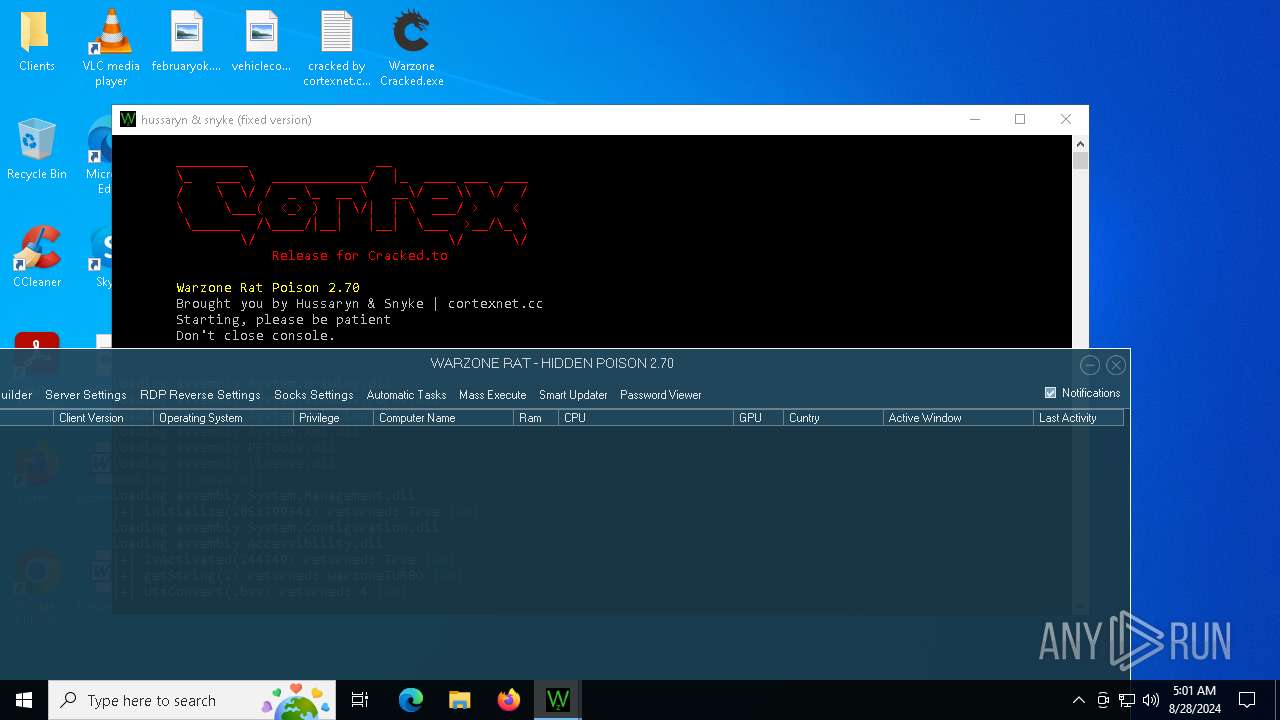This screenshot has width=1280, height=720.
Task: Open the 'cracked by cortexnet' text file
Action: point(337,47)
